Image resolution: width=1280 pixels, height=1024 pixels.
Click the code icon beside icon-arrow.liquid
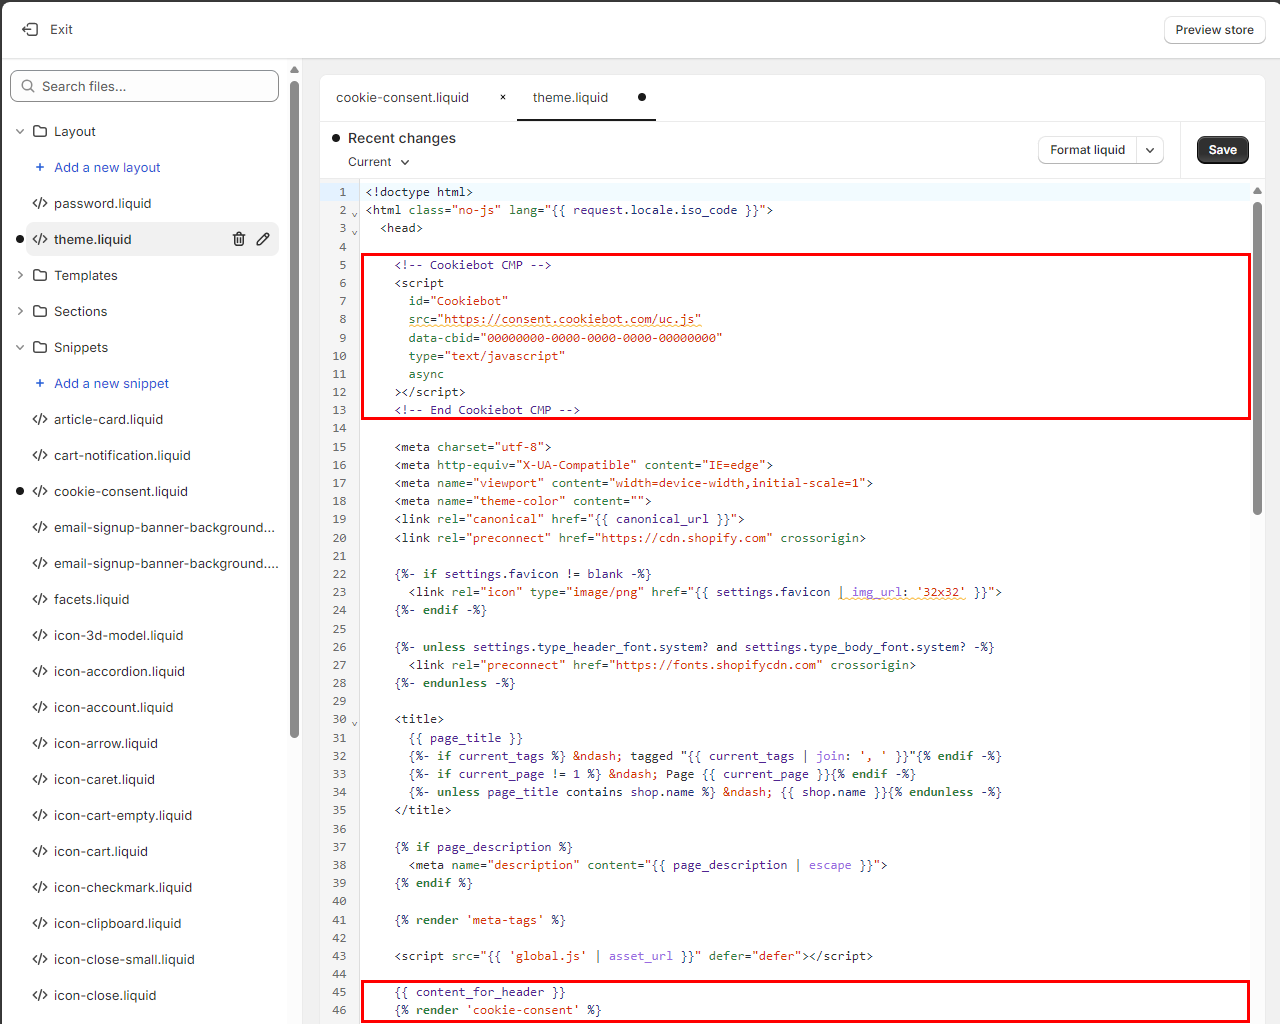tap(40, 743)
